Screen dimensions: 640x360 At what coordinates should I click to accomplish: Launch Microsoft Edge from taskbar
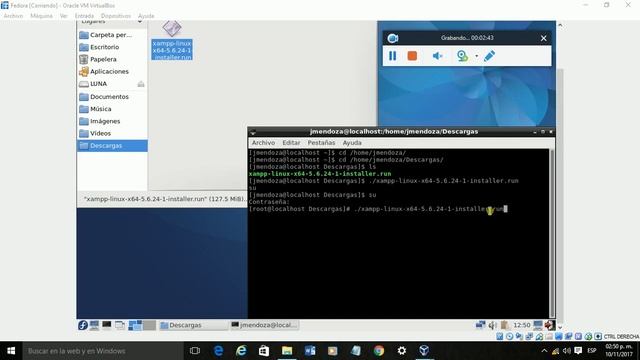[x=218, y=351]
